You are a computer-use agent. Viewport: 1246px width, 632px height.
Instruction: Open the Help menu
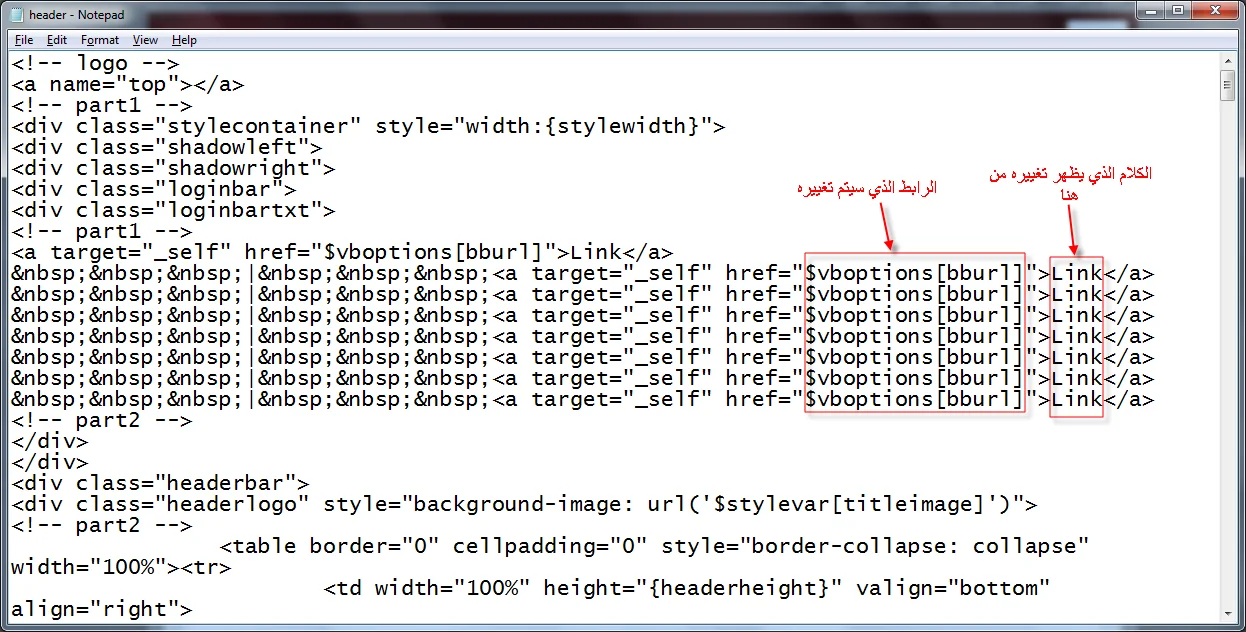point(184,40)
